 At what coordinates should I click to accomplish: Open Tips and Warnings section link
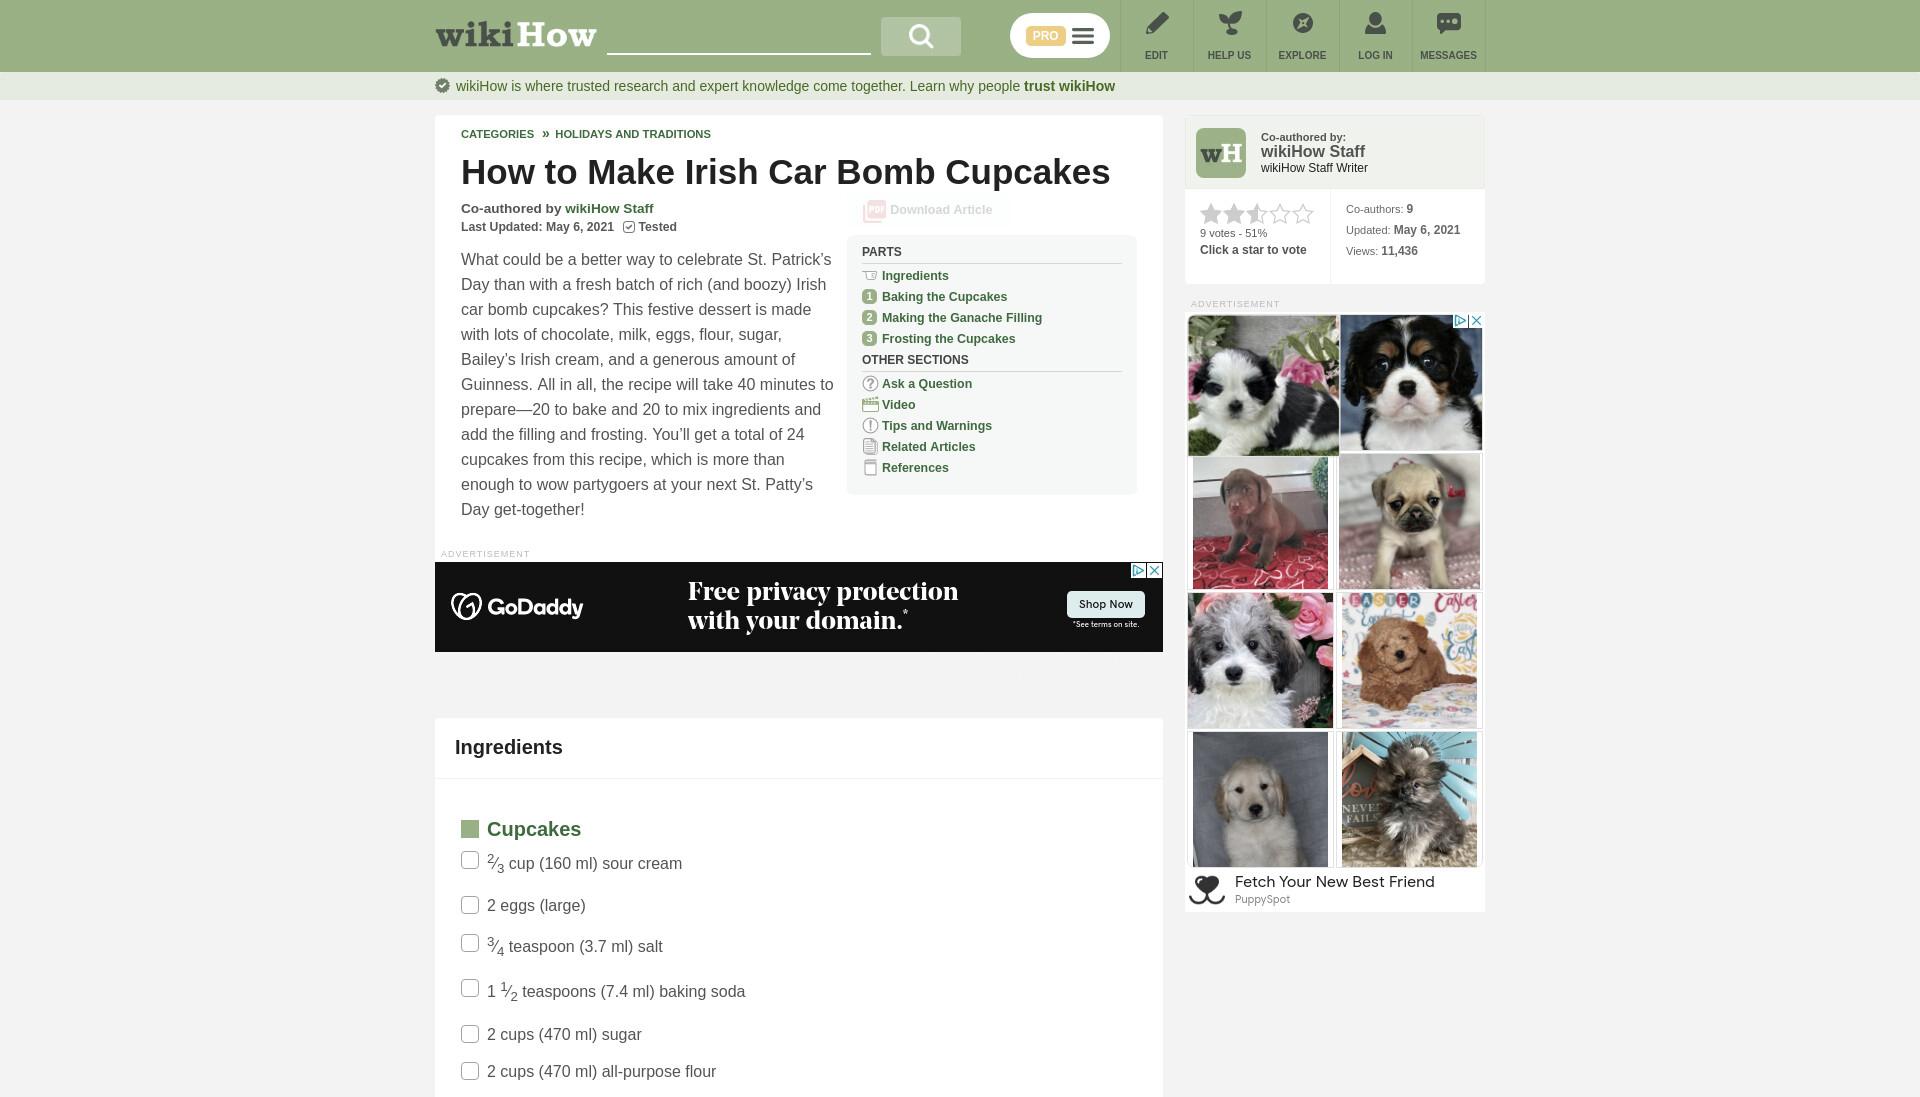tap(936, 426)
